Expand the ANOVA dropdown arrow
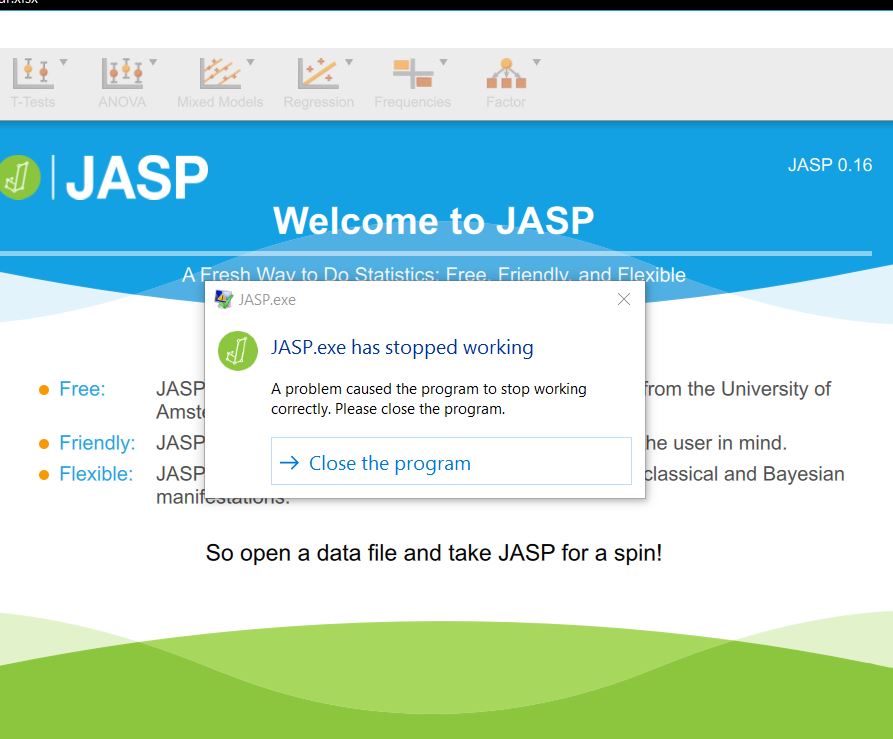The image size is (893, 739). point(151,62)
